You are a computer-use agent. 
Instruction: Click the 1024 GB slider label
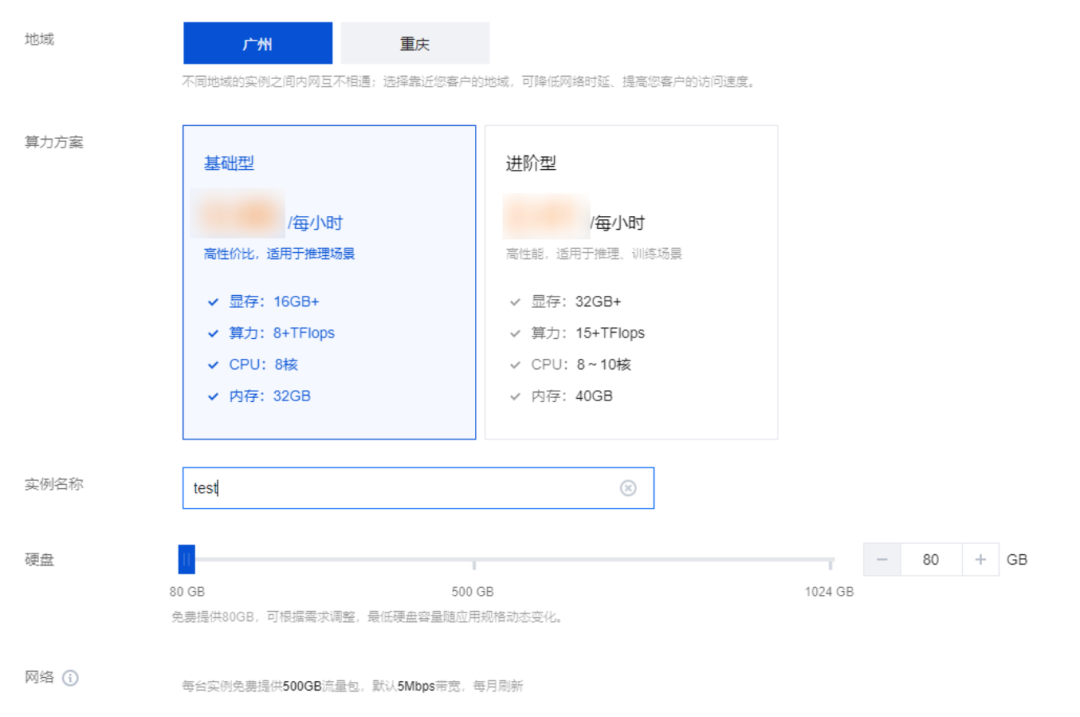829,592
